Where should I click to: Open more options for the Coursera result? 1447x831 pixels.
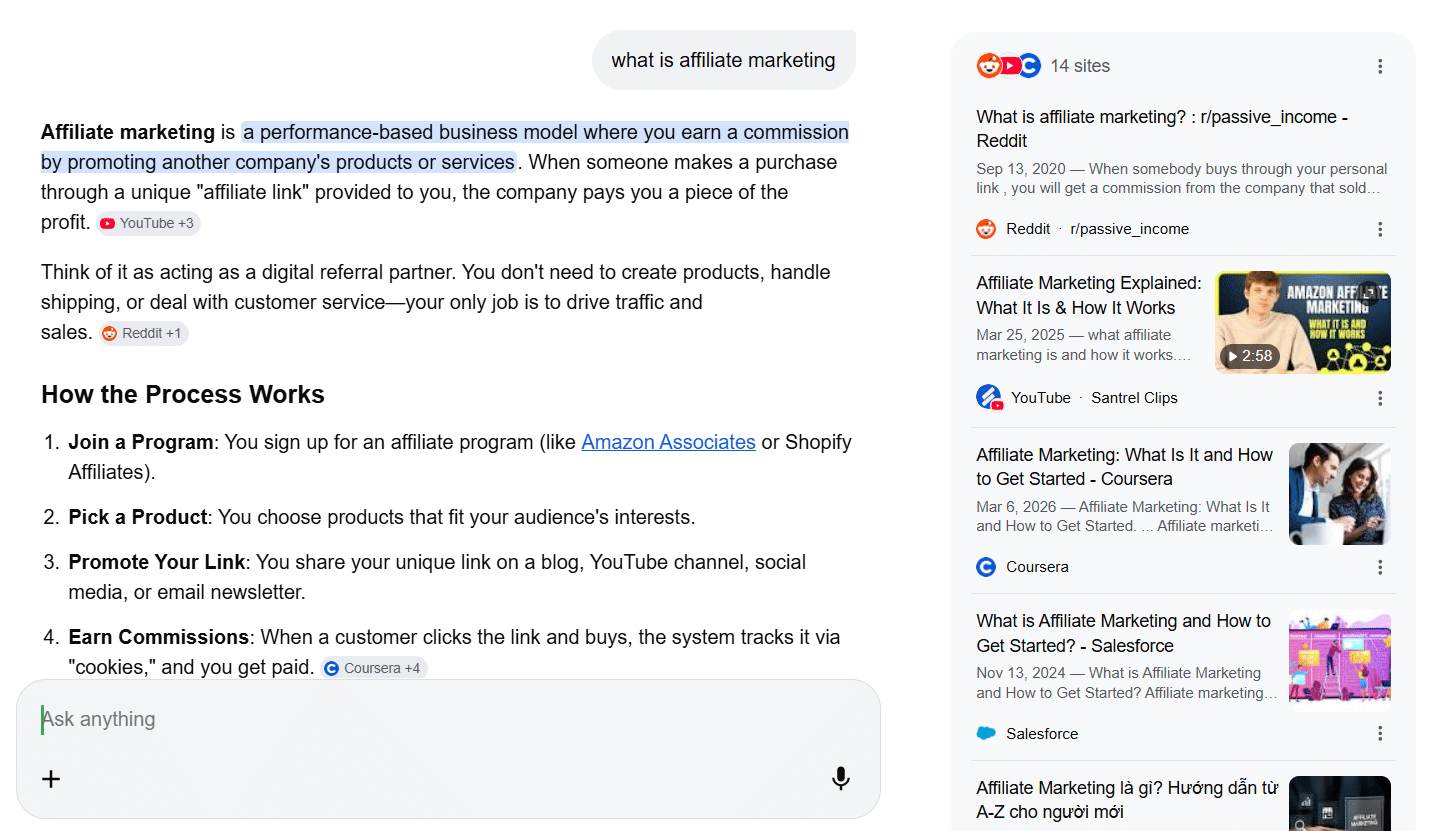pyautogui.click(x=1380, y=567)
